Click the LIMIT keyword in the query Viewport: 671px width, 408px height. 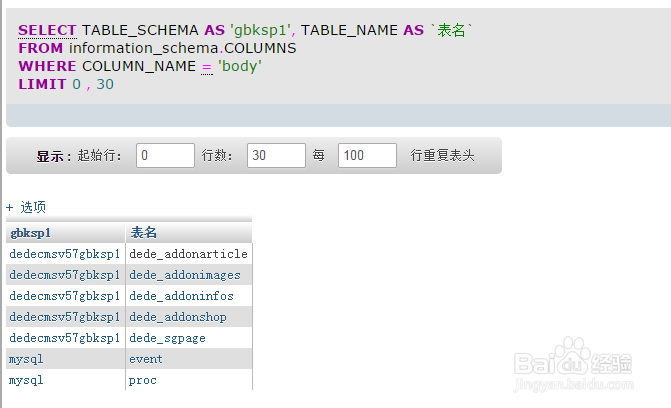point(38,84)
